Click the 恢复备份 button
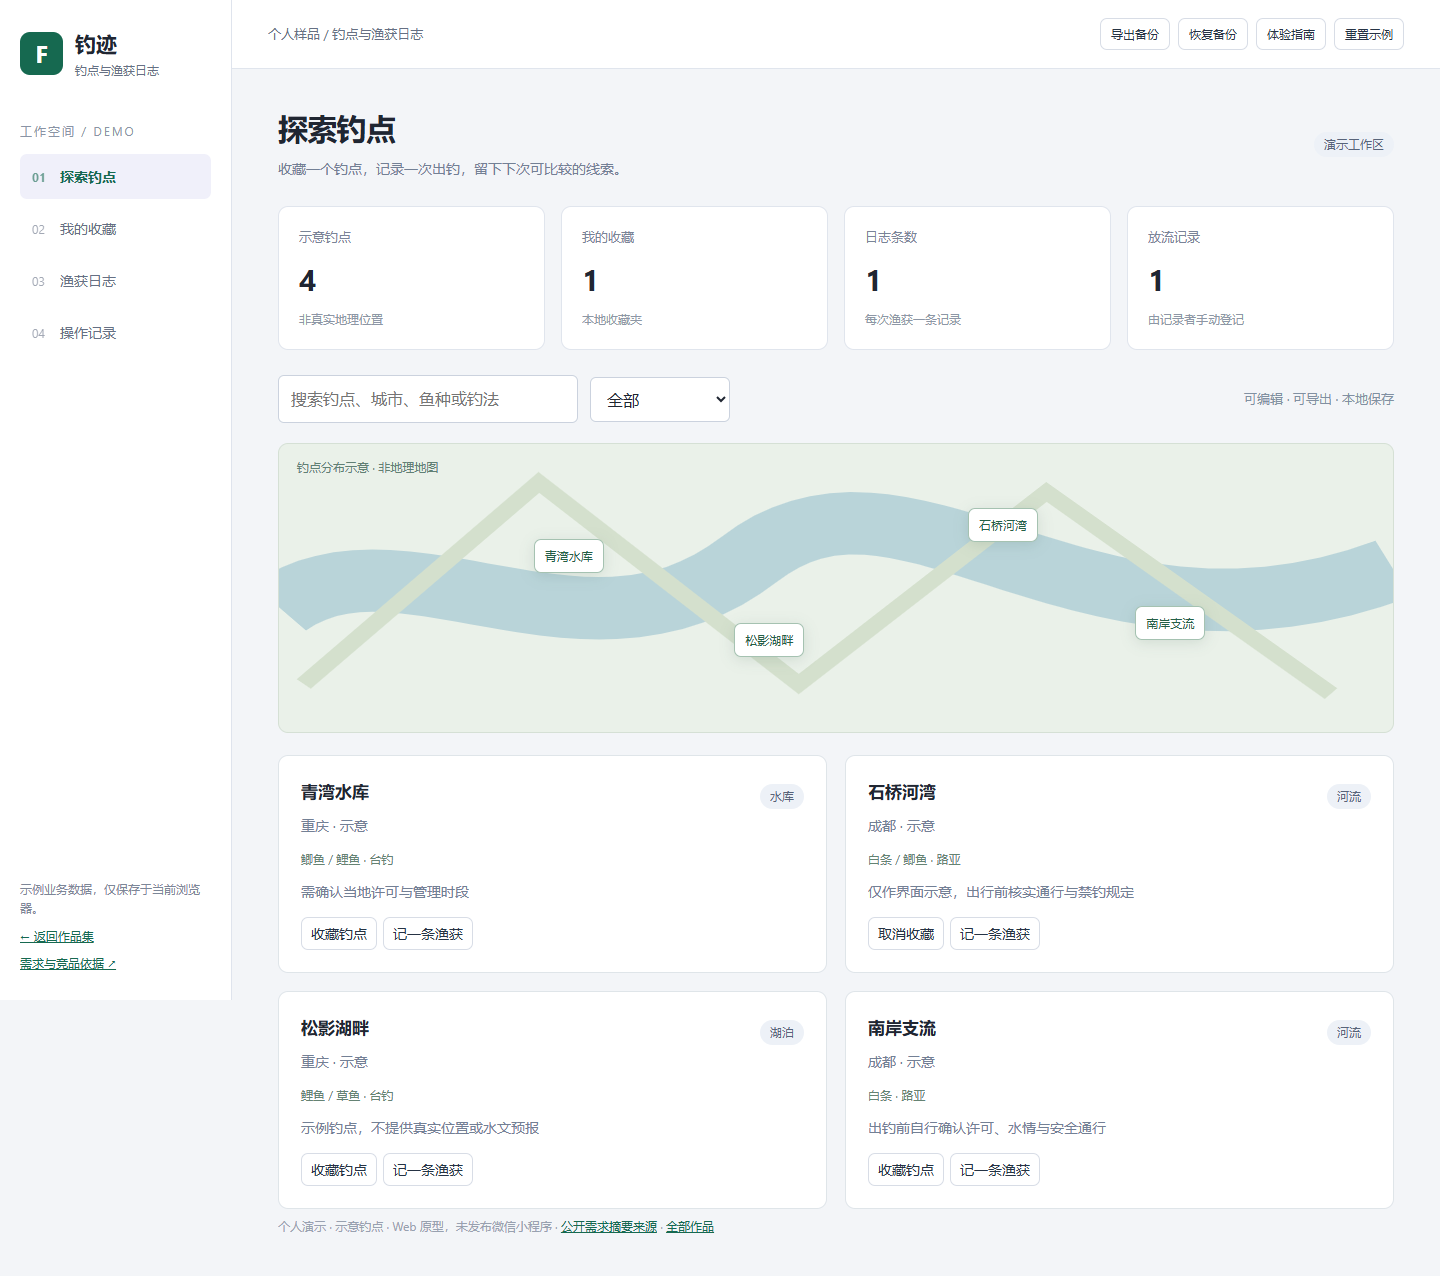Viewport: 1440px width, 1276px height. coord(1213,34)
